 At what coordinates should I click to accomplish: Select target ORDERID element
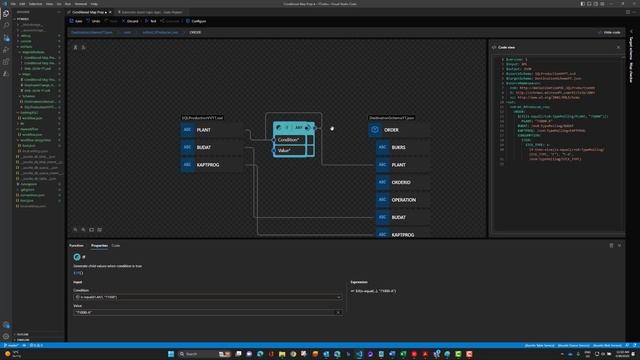point(403,182)
